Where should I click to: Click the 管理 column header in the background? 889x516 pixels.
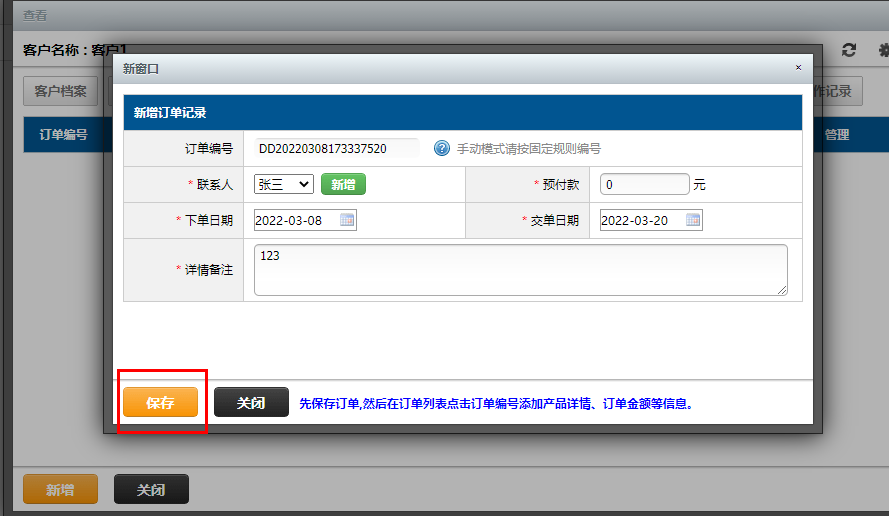(837, 135)
